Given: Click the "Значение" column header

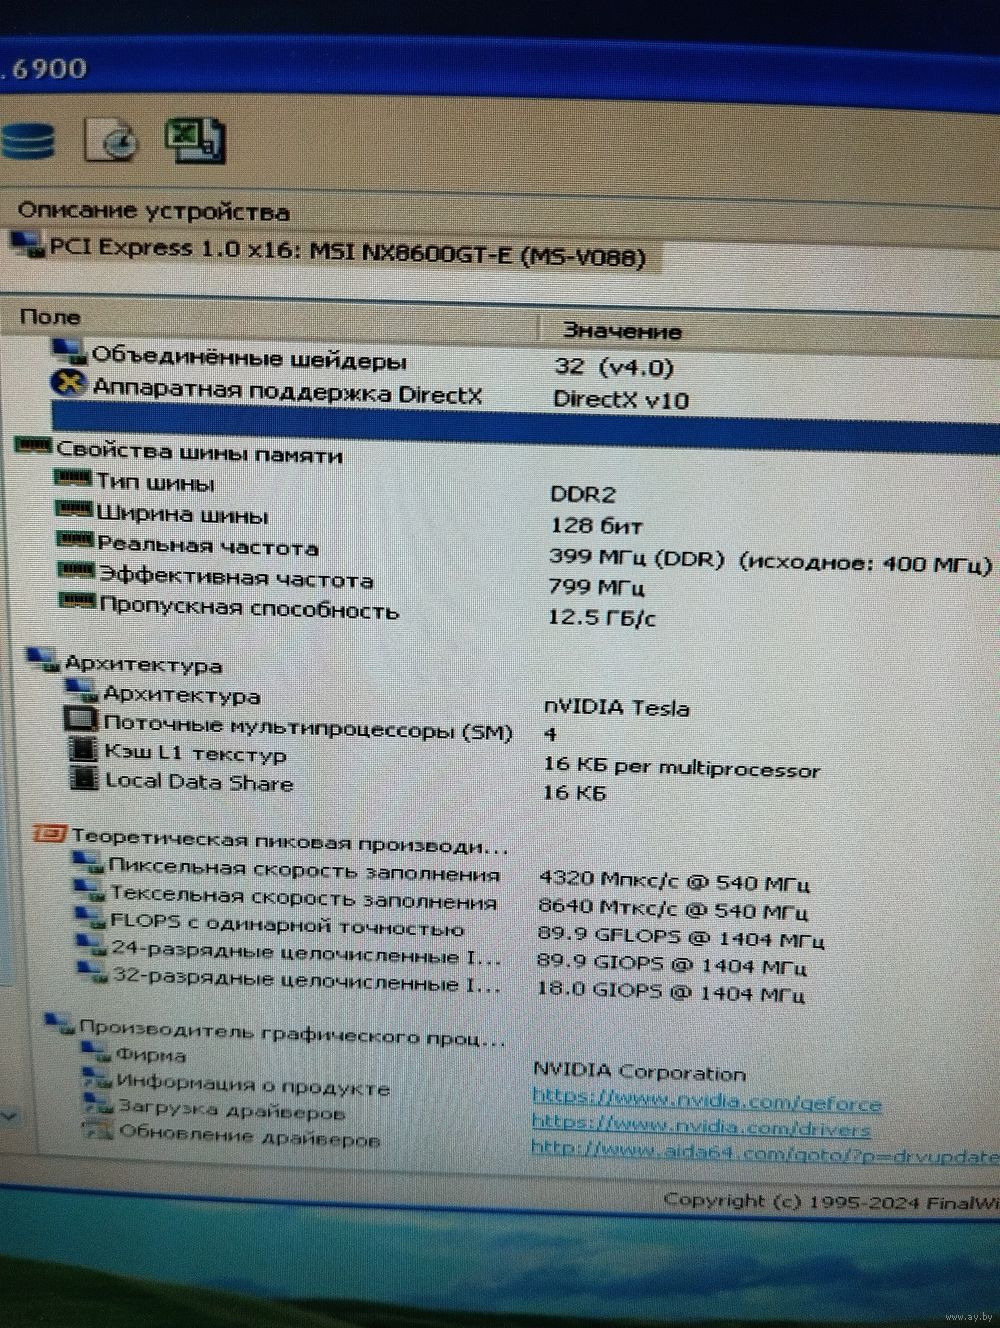Looking at the screenshot, I should (x=621, y=331).
